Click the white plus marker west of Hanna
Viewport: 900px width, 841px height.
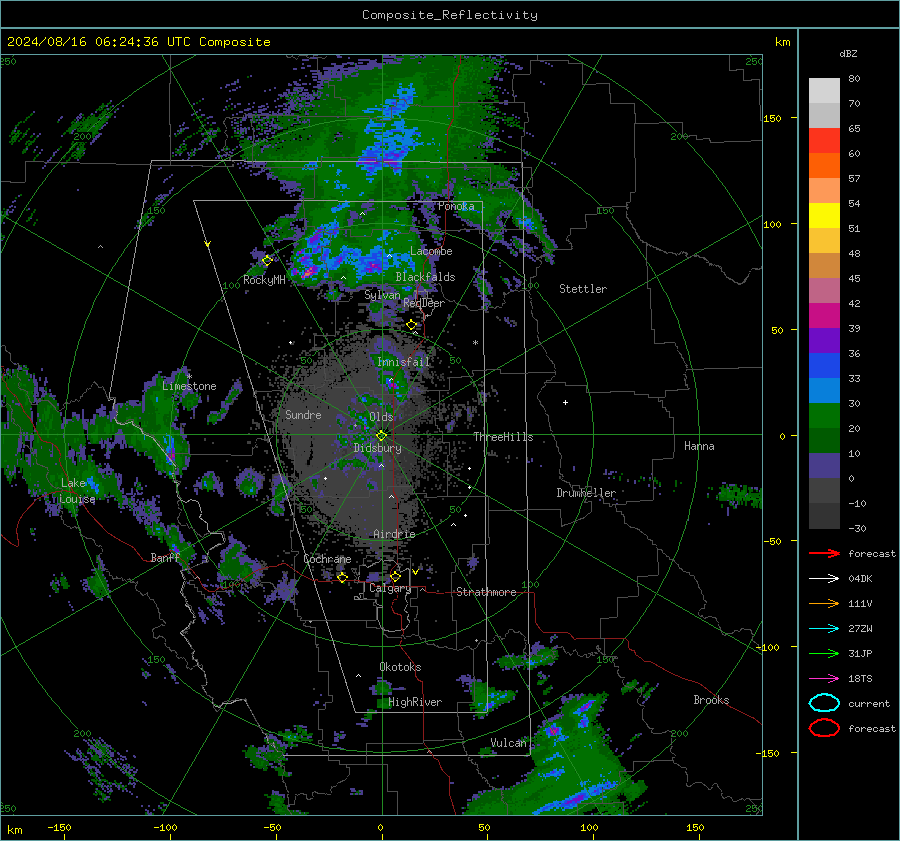pos(565,402)
